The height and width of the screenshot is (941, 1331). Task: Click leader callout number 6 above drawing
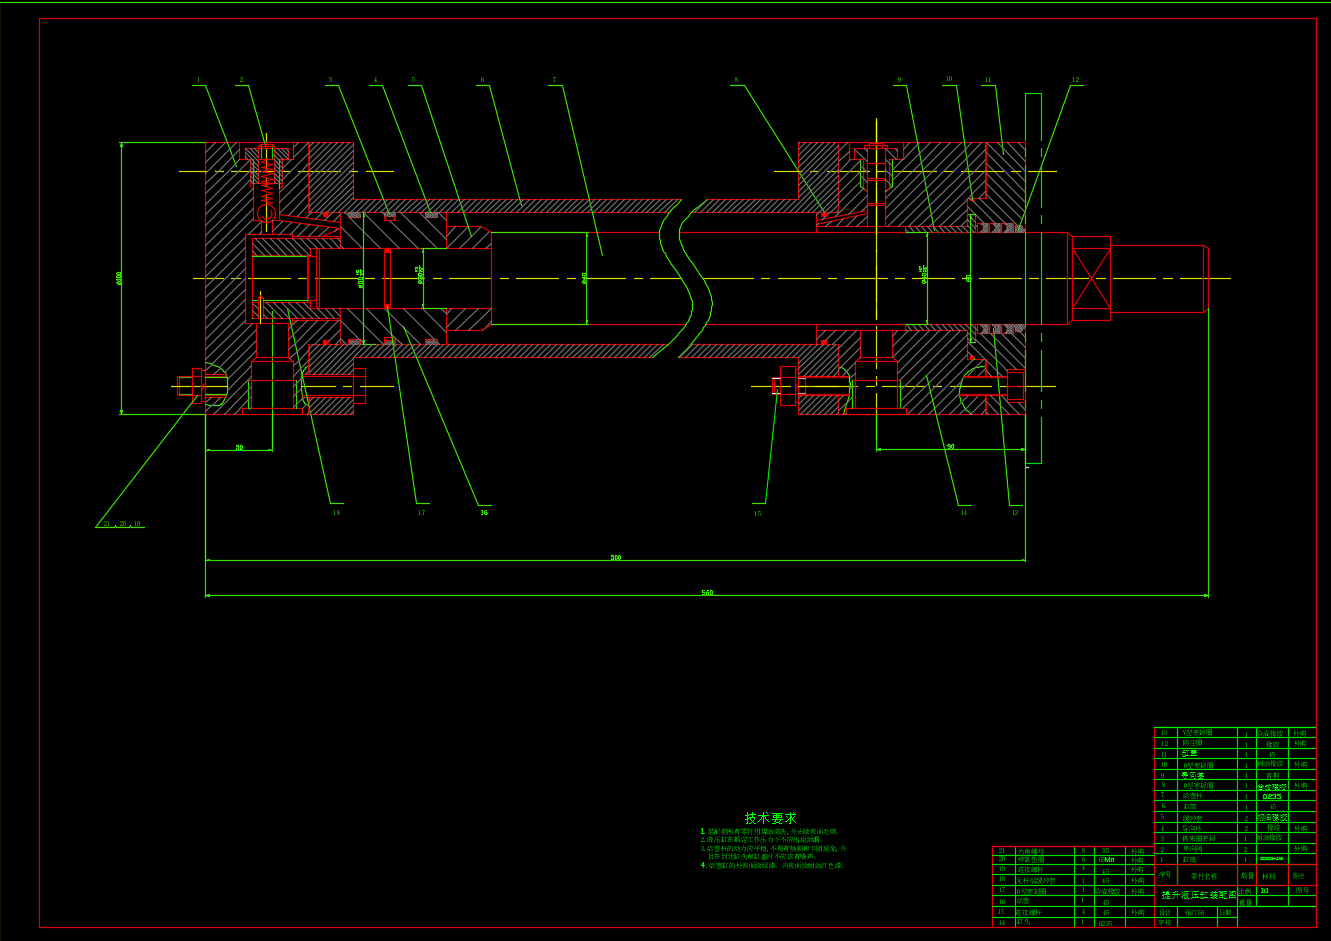(482, 80)
